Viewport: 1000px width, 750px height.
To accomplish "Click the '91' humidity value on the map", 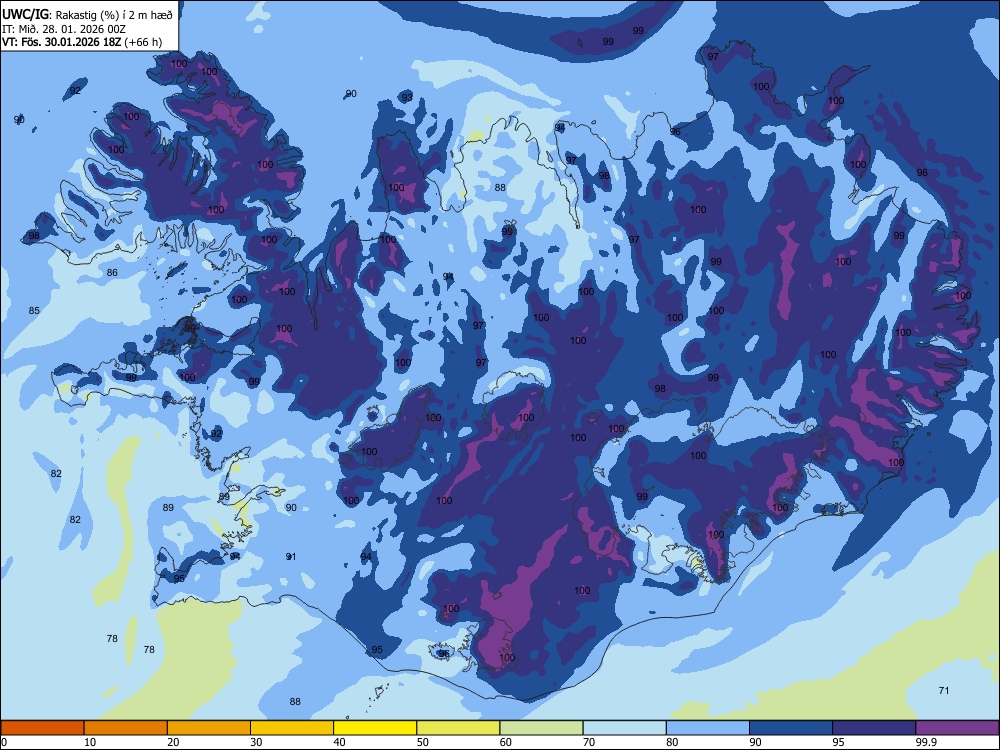I will point(291,557).
